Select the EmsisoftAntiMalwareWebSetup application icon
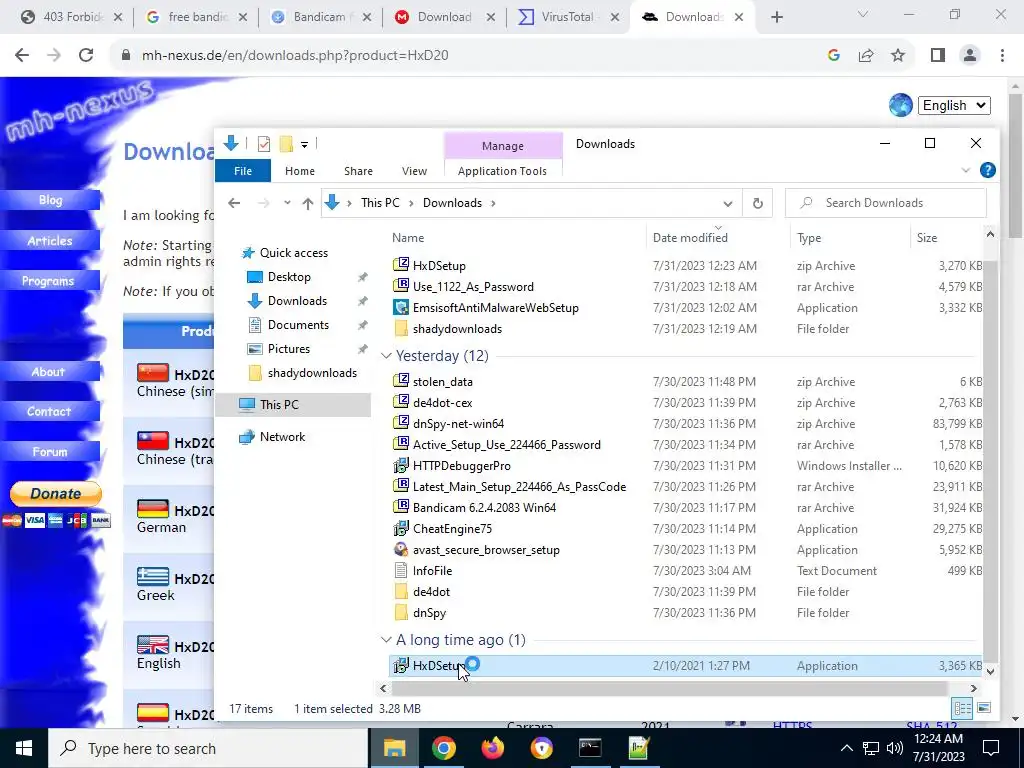1024x768 pixels. coord(400,307)
